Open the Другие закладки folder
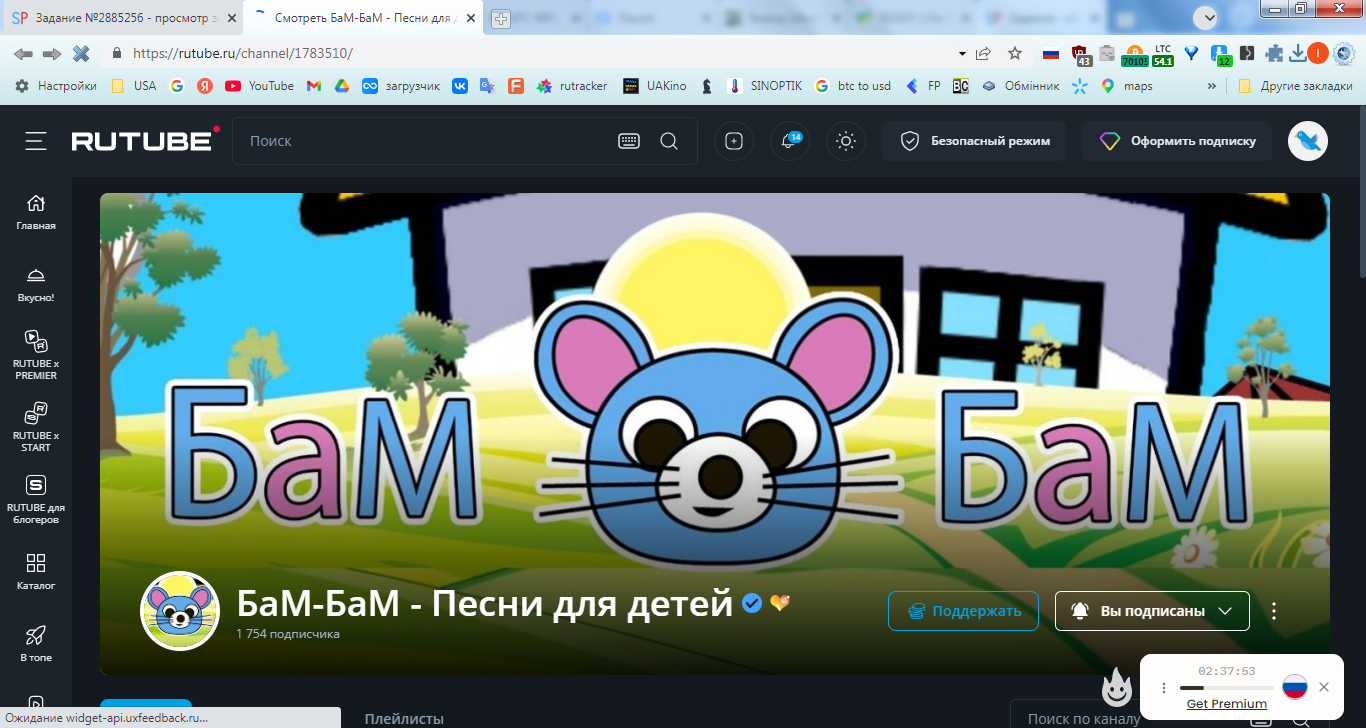This screenshot has width=1366, height=728. 1295,86
